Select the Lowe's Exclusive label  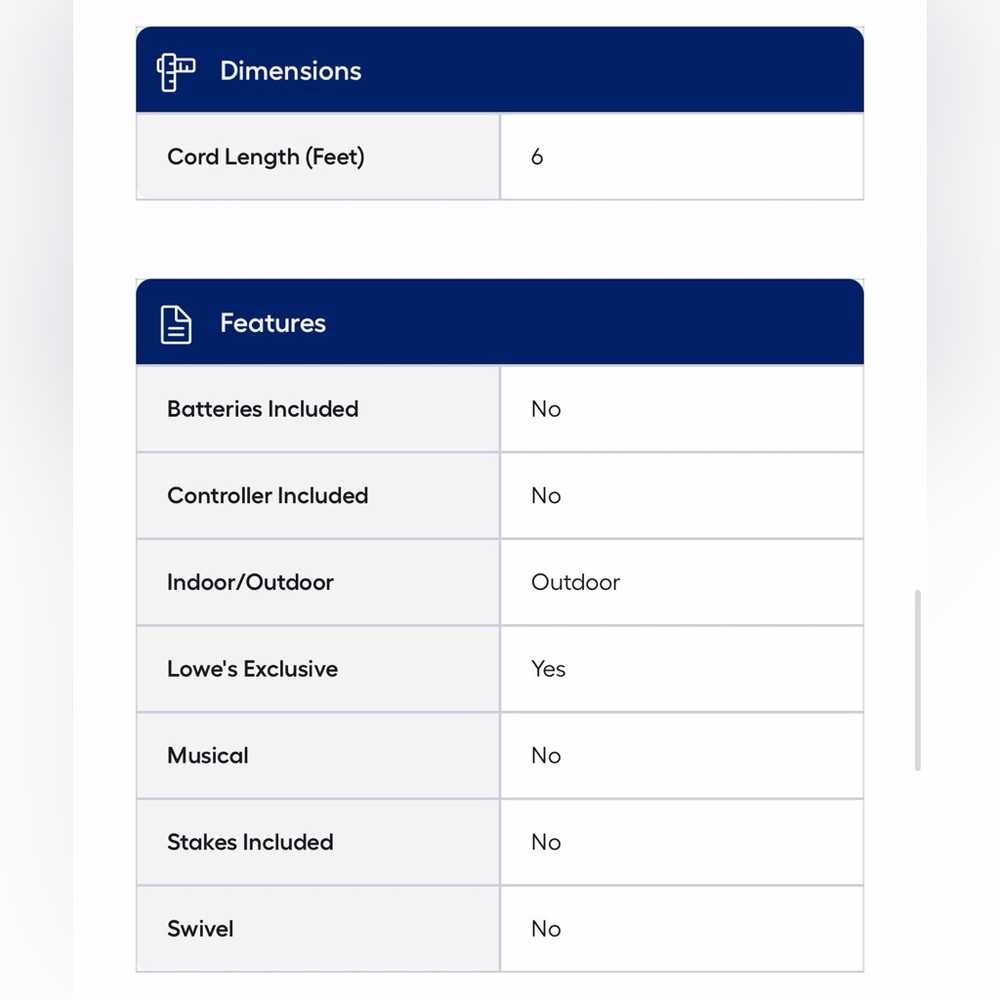tap(253, 669)
